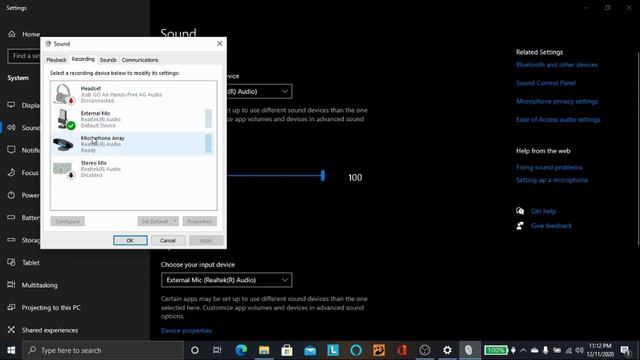Close the Sound dialog
The width and height of the screenshot is (640, 360).
(x=220, y=43)
